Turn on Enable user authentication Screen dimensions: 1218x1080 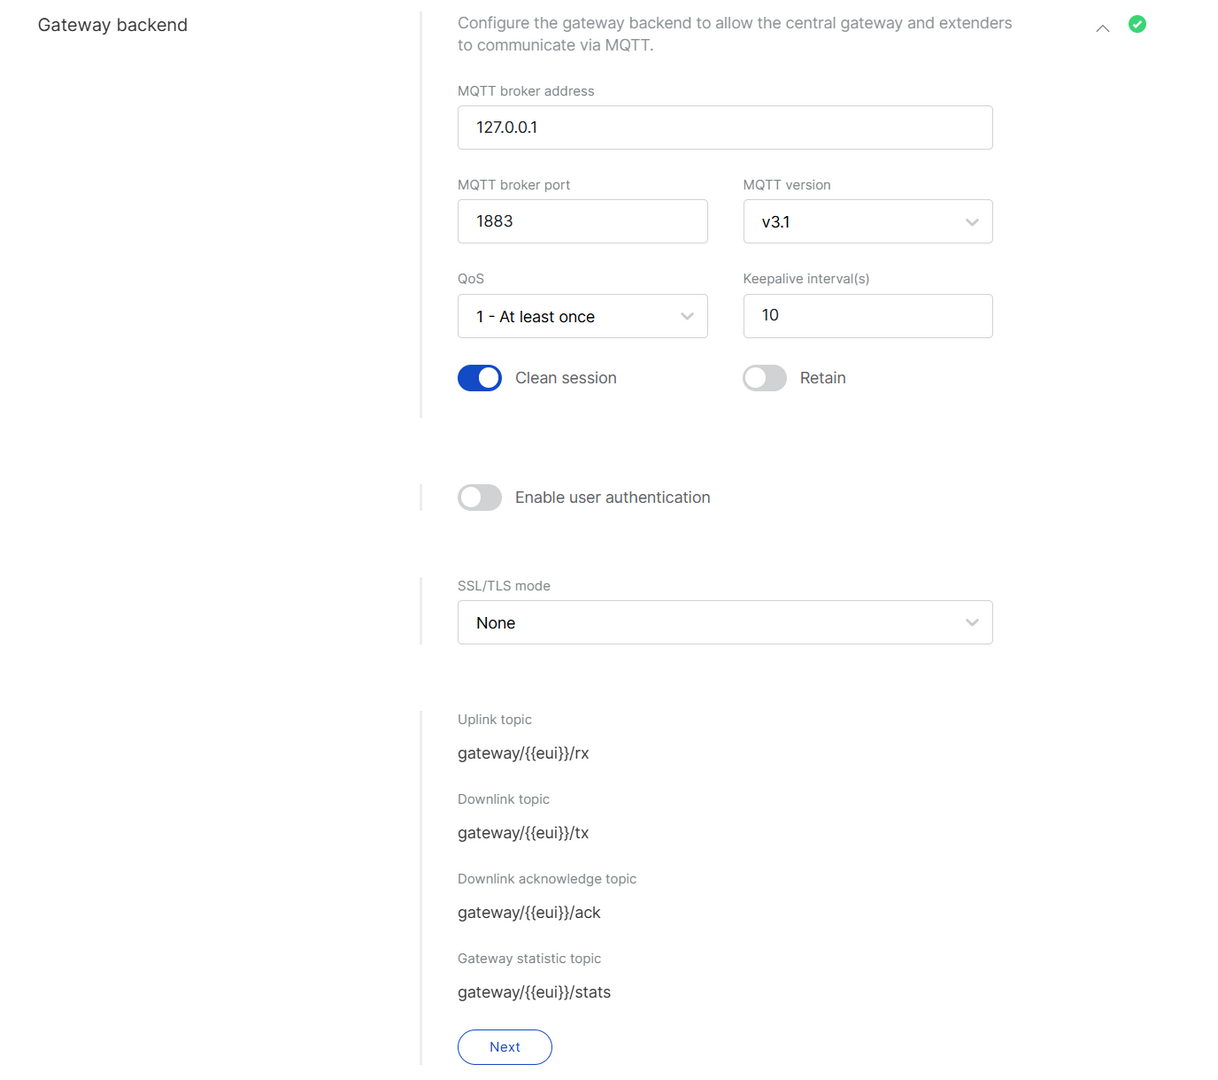(479, 497)
